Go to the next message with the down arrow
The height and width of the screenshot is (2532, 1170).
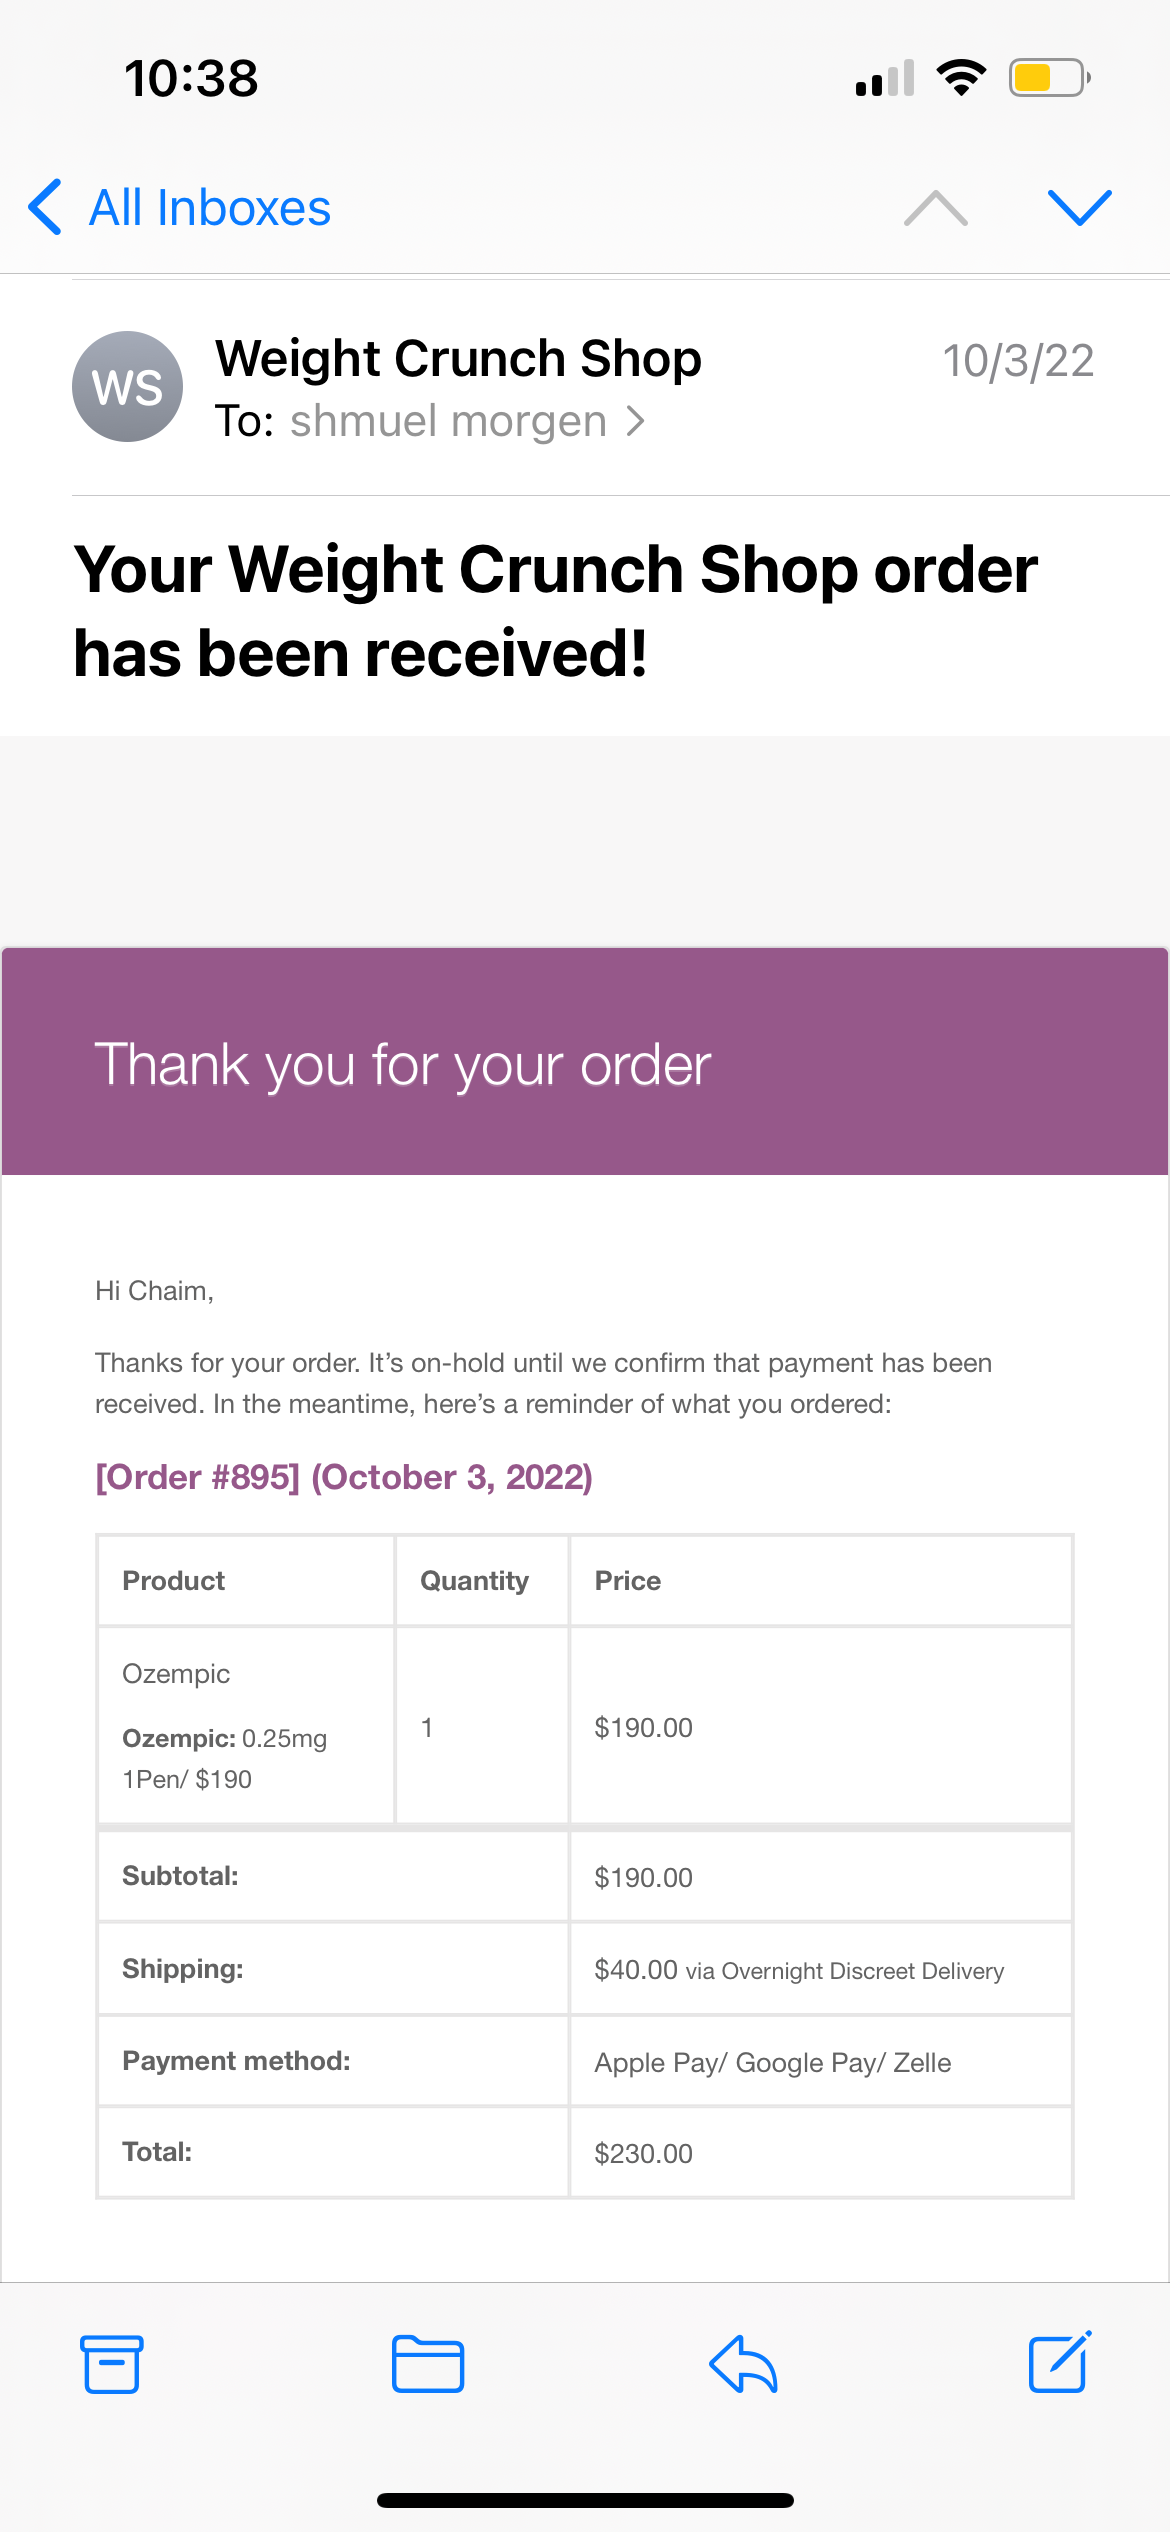tap(1080, 207)
